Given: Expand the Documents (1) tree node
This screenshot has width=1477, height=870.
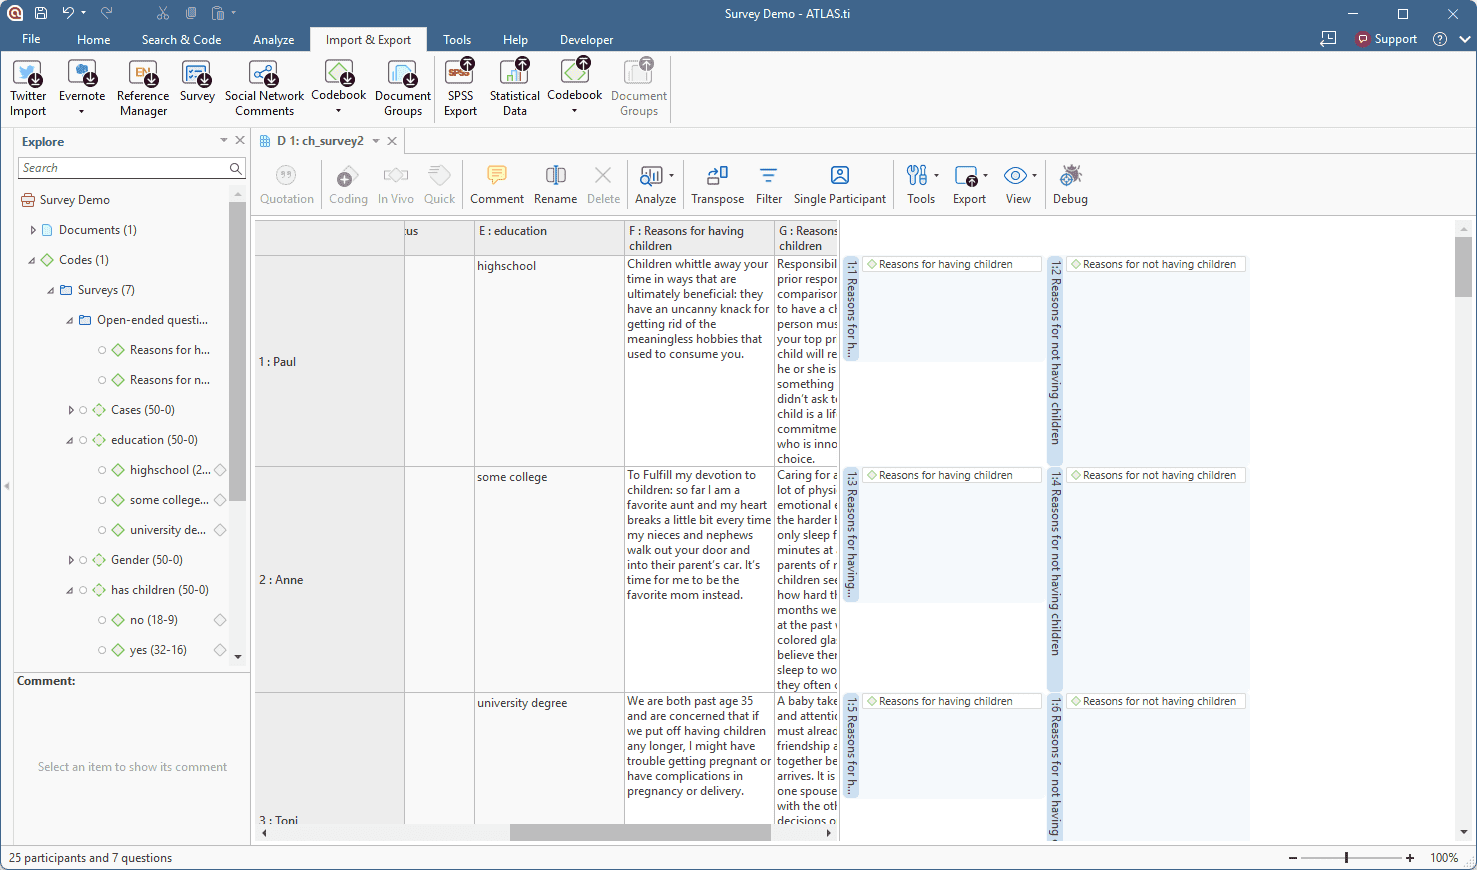Looking at the screenshot, I should click(33, 230).
